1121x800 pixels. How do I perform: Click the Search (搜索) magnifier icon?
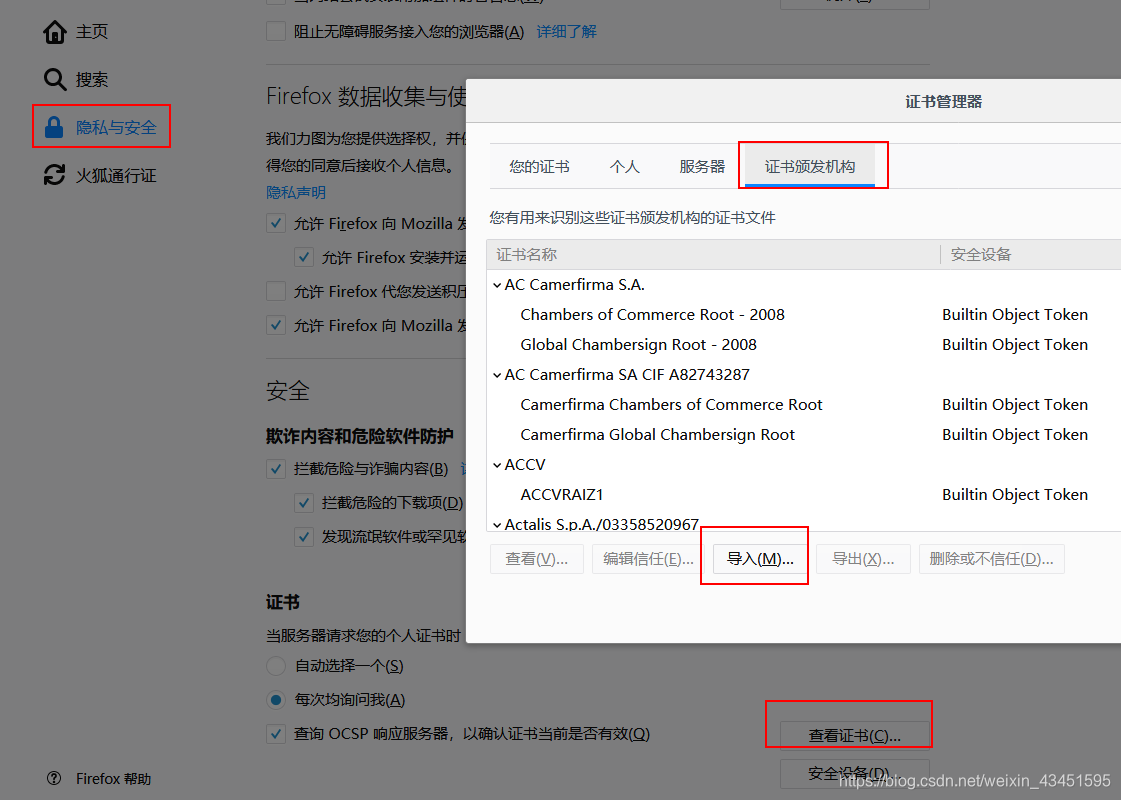(x=54, y=79)
